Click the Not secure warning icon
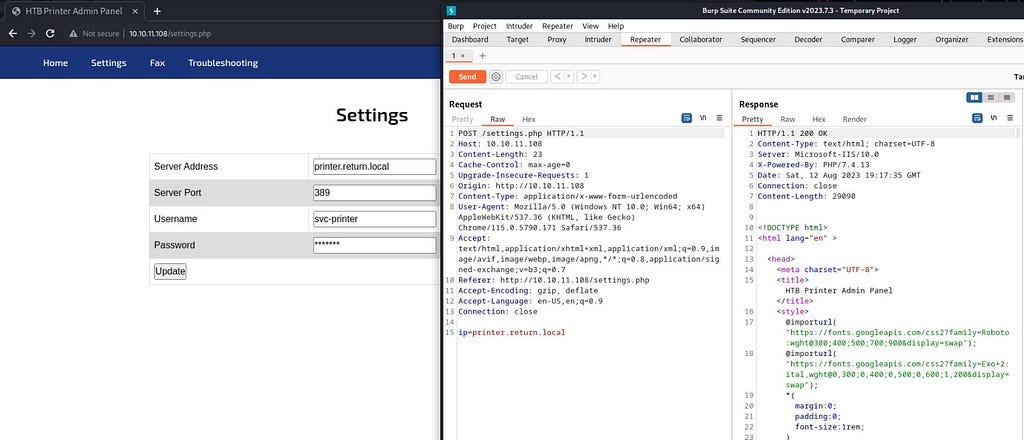The width and height of the screenshot is (1024, 440). (73, 33)
